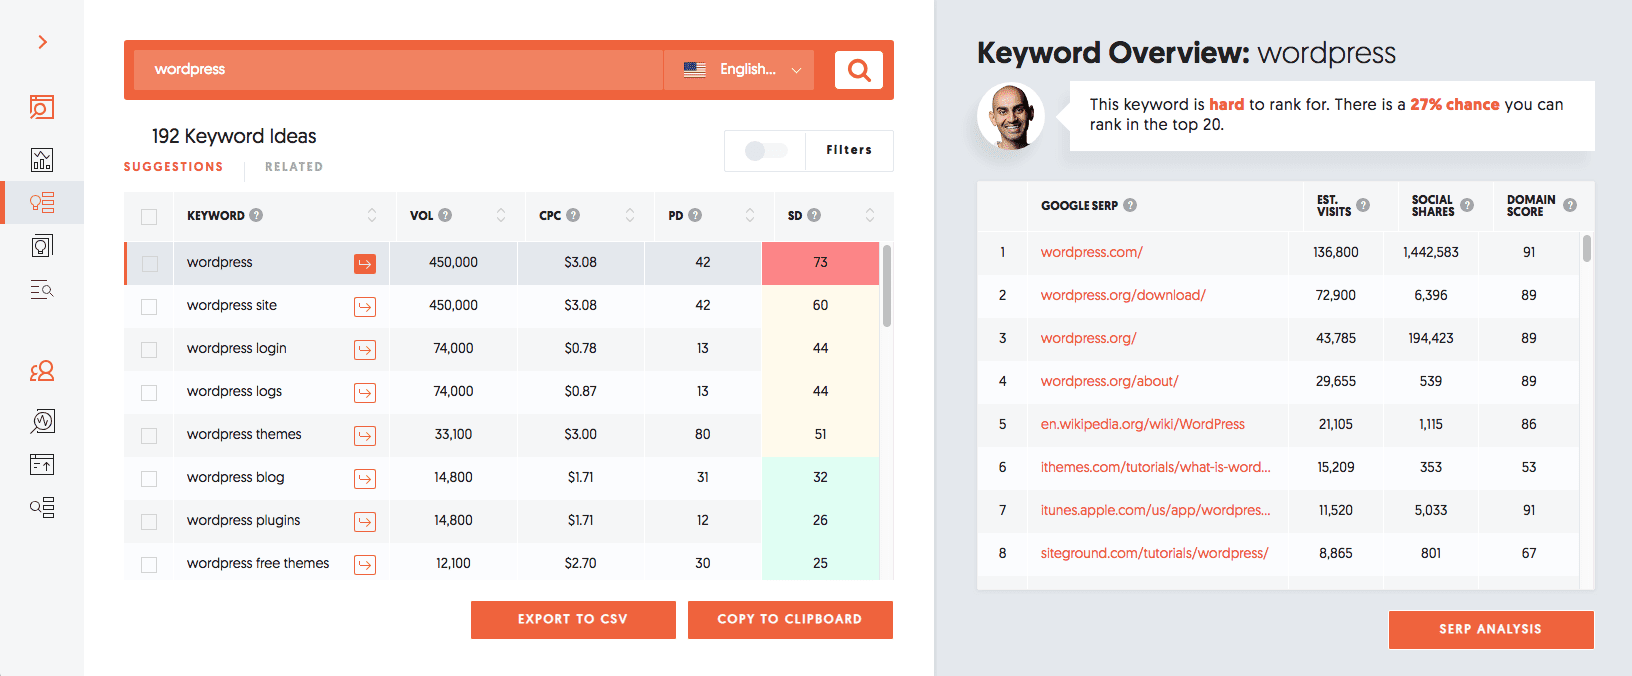Click the arrow icon next to wordpress login
The height and width of the screenshot is (676, 1632).
point(365,349)
